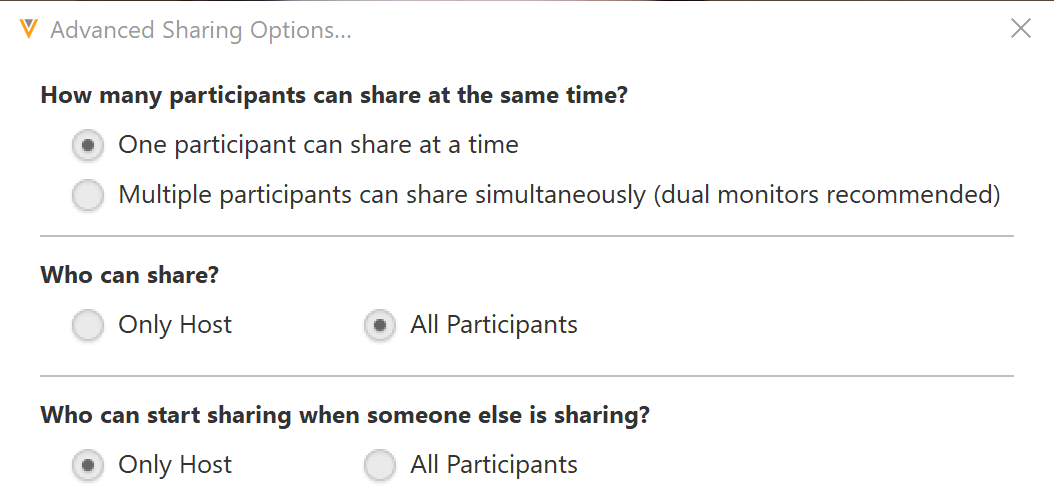1054x495 pixels.
Task: Click the divider line above 'Who can share?'
Action: tap(526, 236)
